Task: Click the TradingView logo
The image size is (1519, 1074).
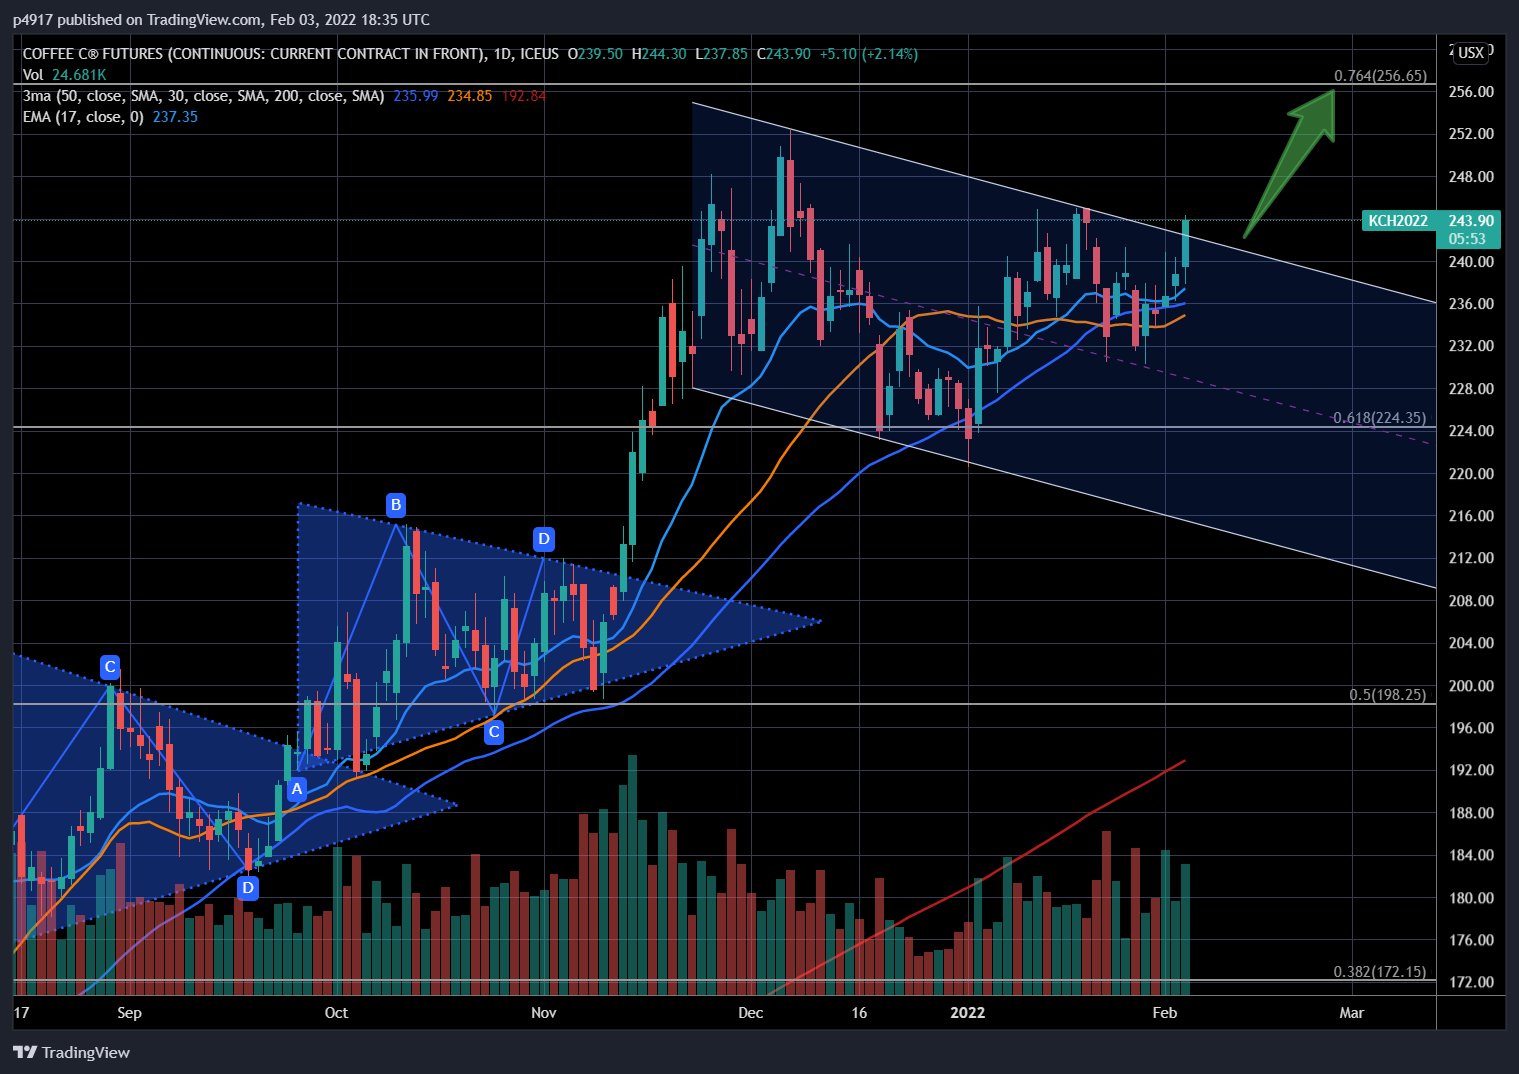Action: (72, 1052)
